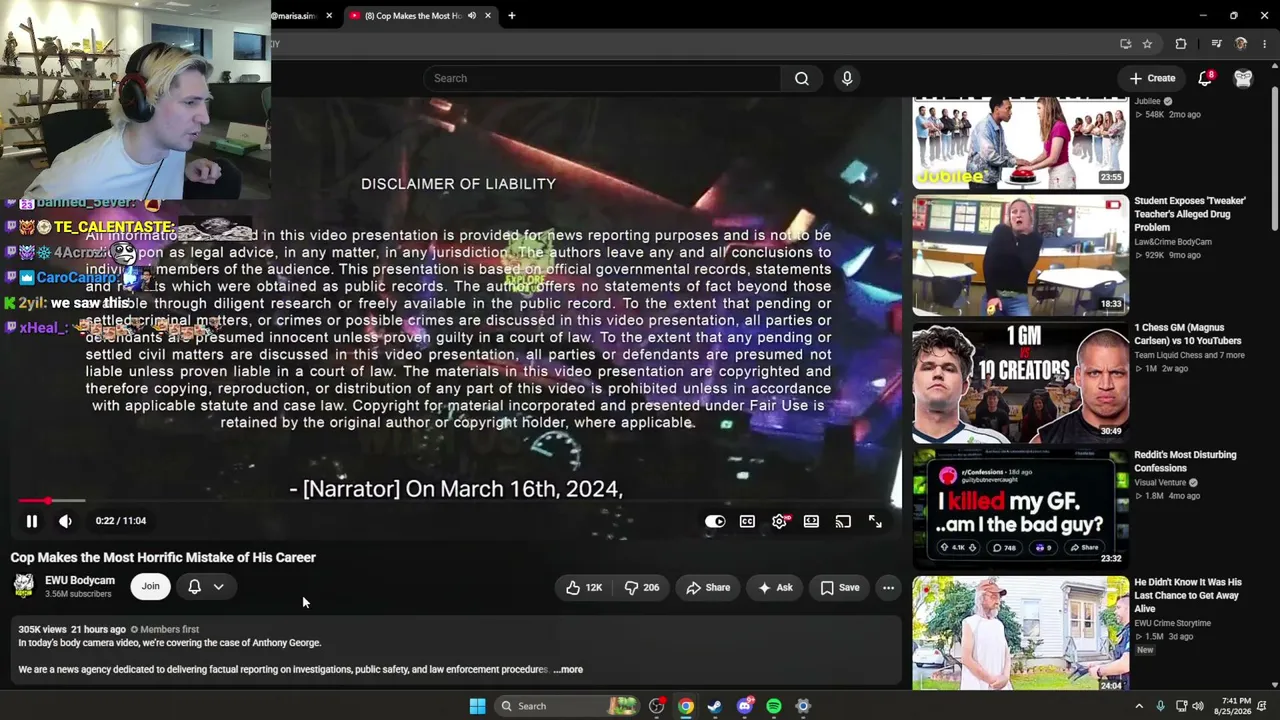Open a new browser tab
The width and height of the screenshot is (1280, 720).
pos(512,16)
